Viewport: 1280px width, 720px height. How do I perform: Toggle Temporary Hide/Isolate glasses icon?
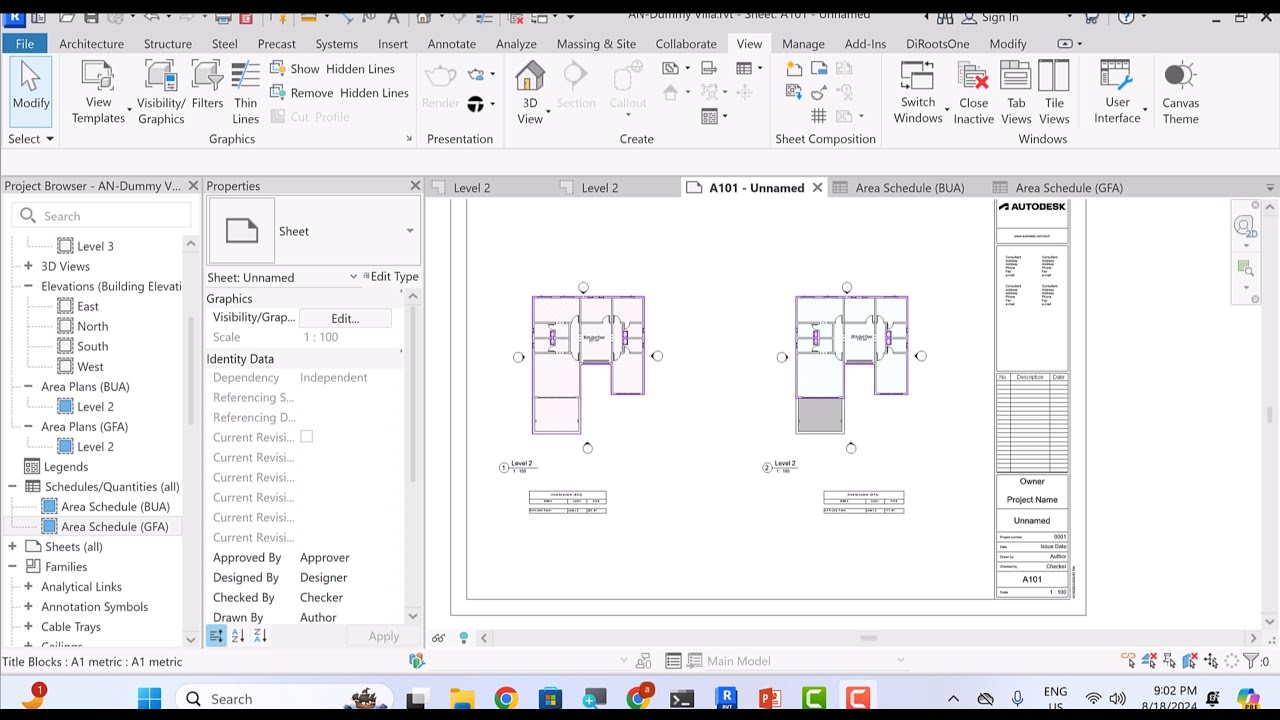point(438,638)
